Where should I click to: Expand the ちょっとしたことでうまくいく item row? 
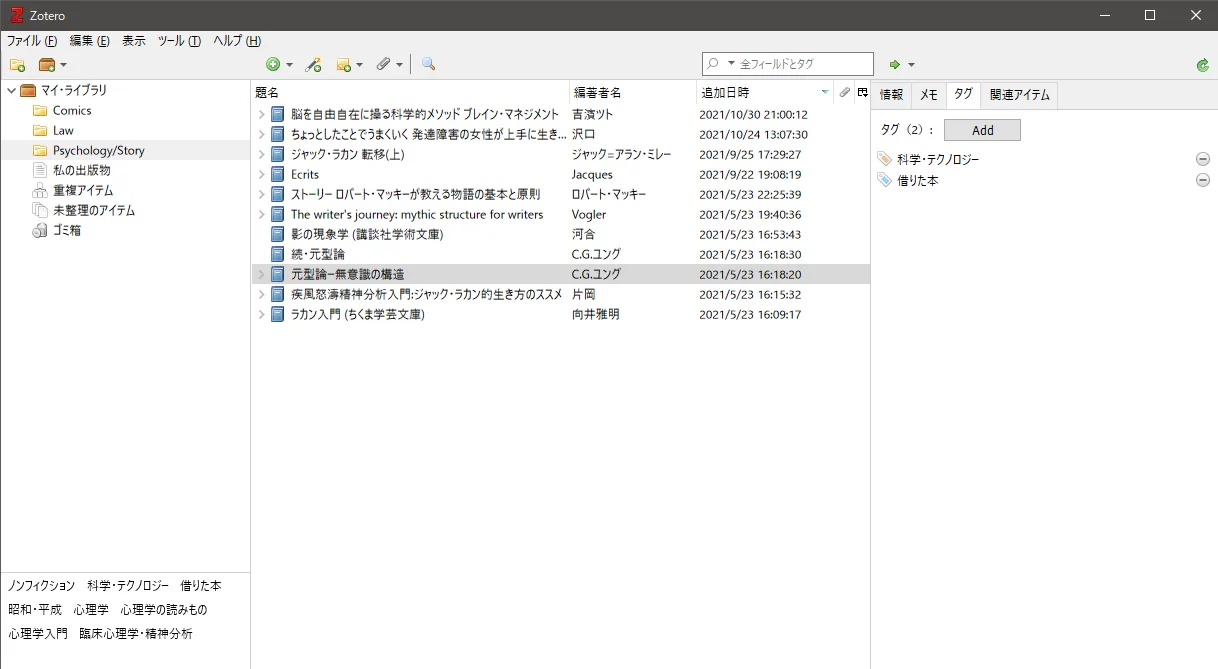[x=261, y=134]
